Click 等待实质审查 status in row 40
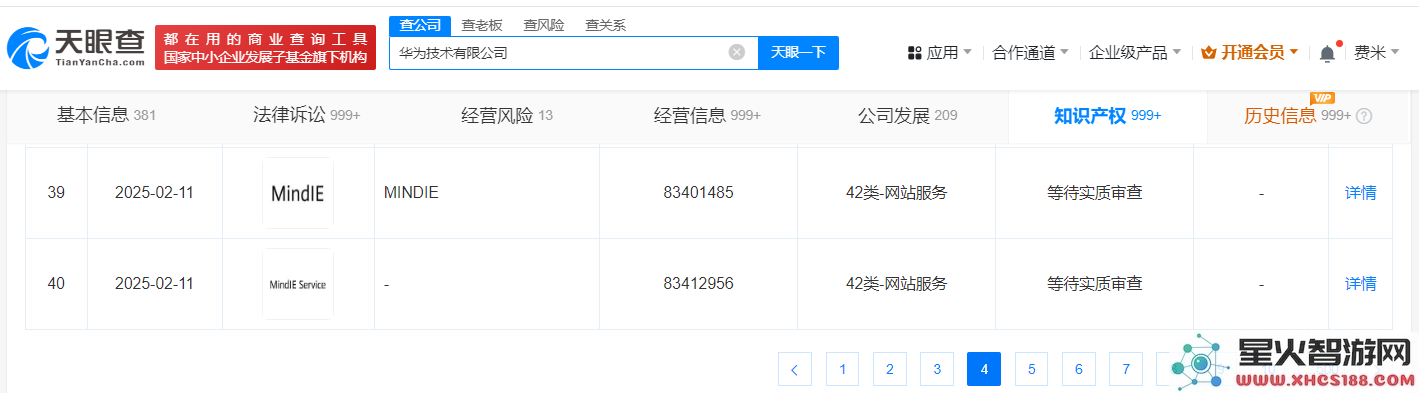 1094,284
